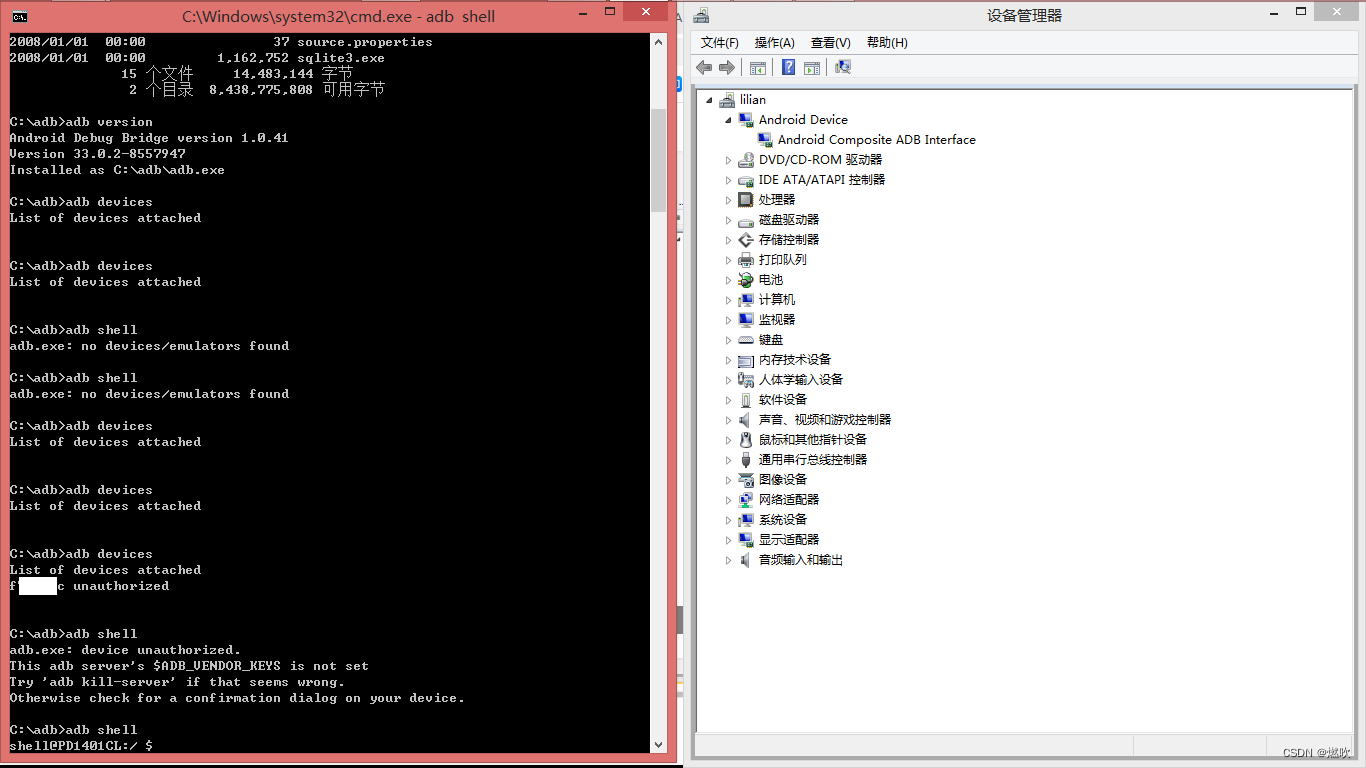
Task: Open the 操作(A) menu
Action: click(x=775, y=42)
